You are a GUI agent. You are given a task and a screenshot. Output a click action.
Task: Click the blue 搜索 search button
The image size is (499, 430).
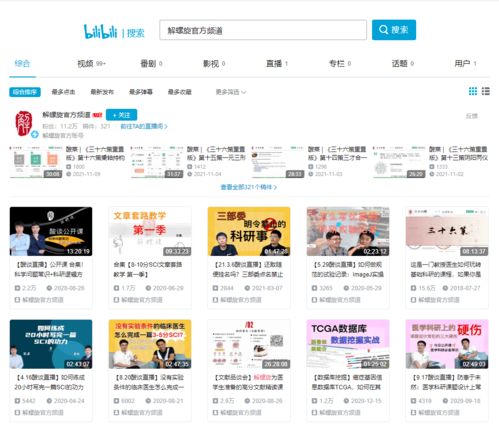click(394, 30)
